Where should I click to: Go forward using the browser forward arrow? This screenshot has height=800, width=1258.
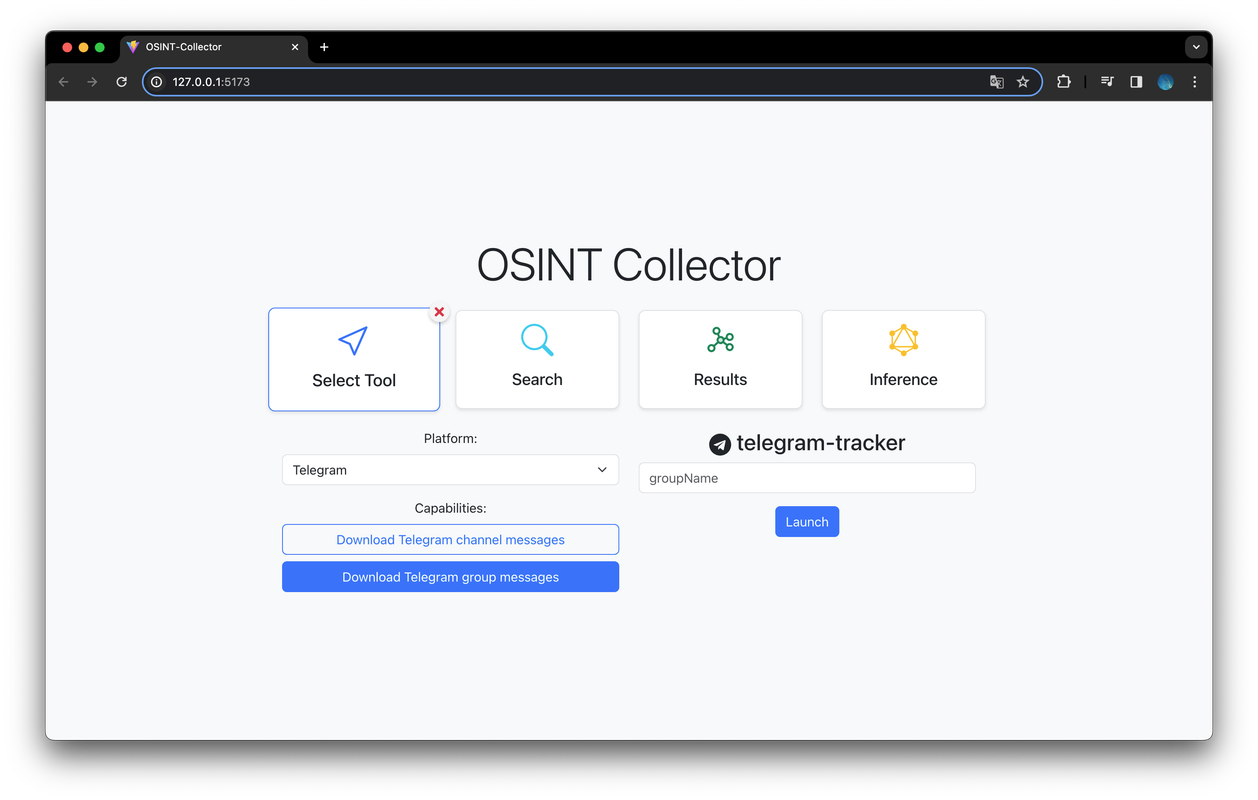[93, 82]
